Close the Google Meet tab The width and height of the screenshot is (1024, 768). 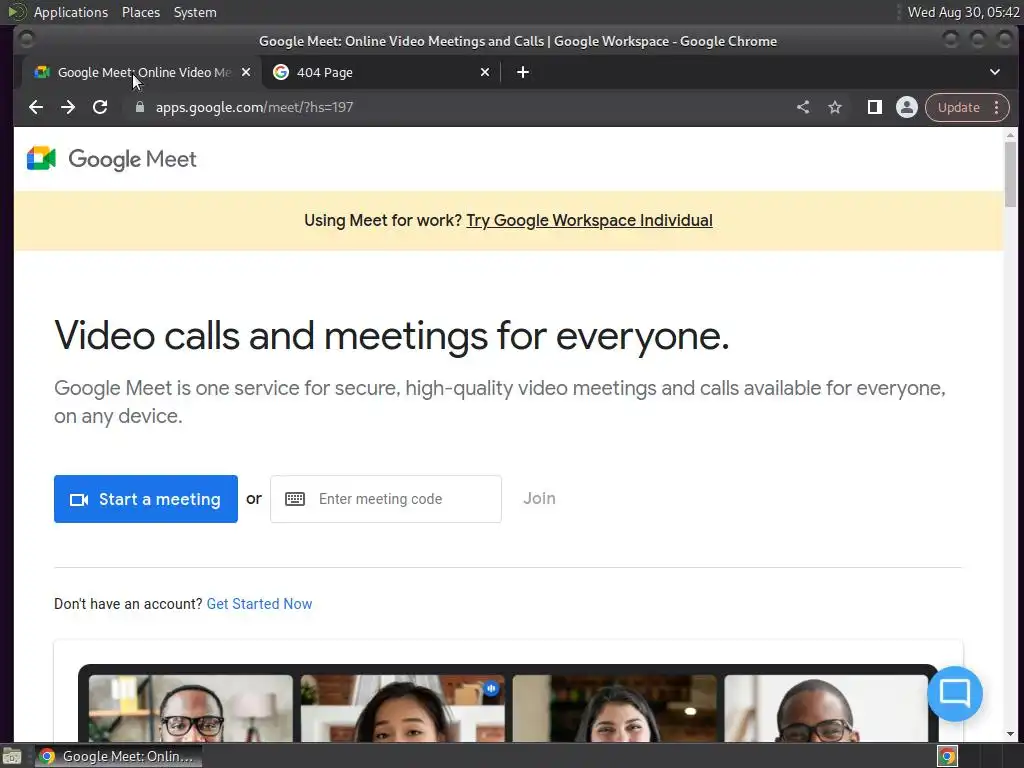246,72
